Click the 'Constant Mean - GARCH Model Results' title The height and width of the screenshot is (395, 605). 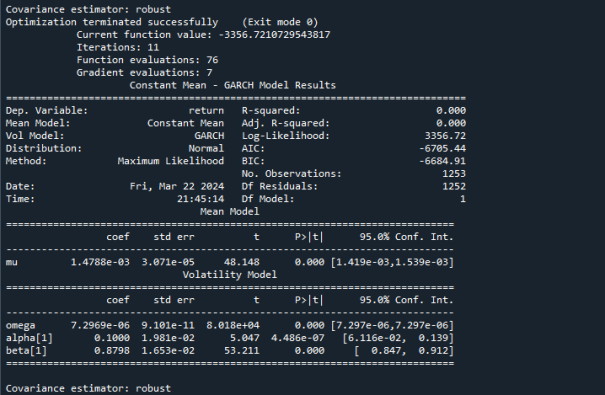click(233, 85)
